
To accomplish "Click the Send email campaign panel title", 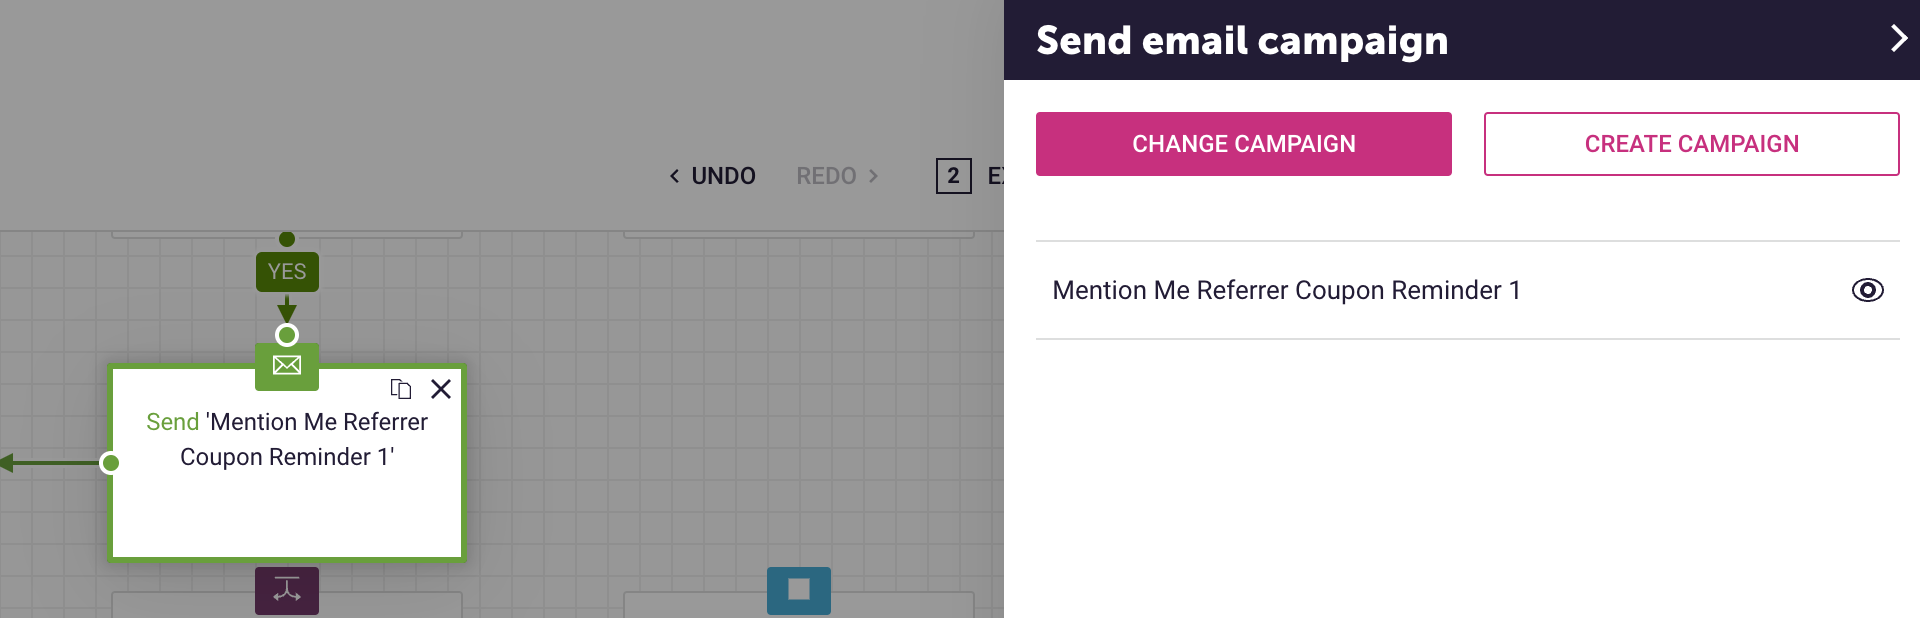I will point(1242,40).
